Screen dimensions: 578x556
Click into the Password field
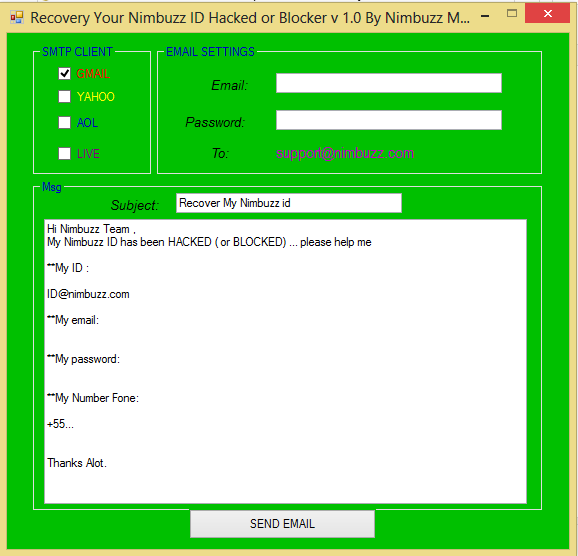(x=389, y=120)
